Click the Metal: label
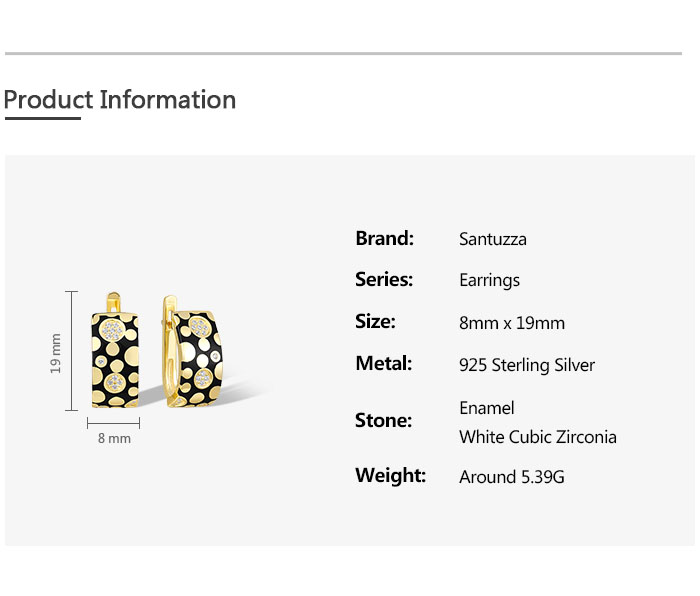This screenshot has height=596, width=700. [383, 363]
